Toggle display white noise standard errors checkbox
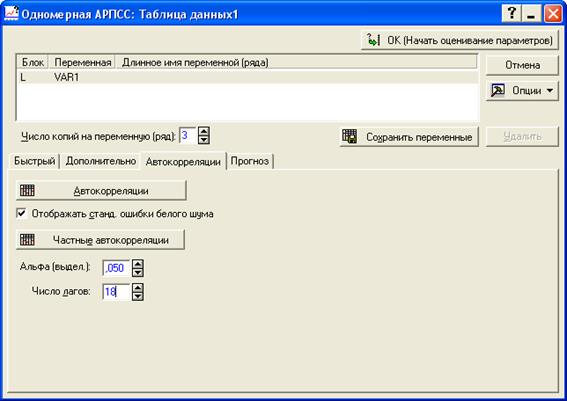567x401 pixels. [21, 213]
